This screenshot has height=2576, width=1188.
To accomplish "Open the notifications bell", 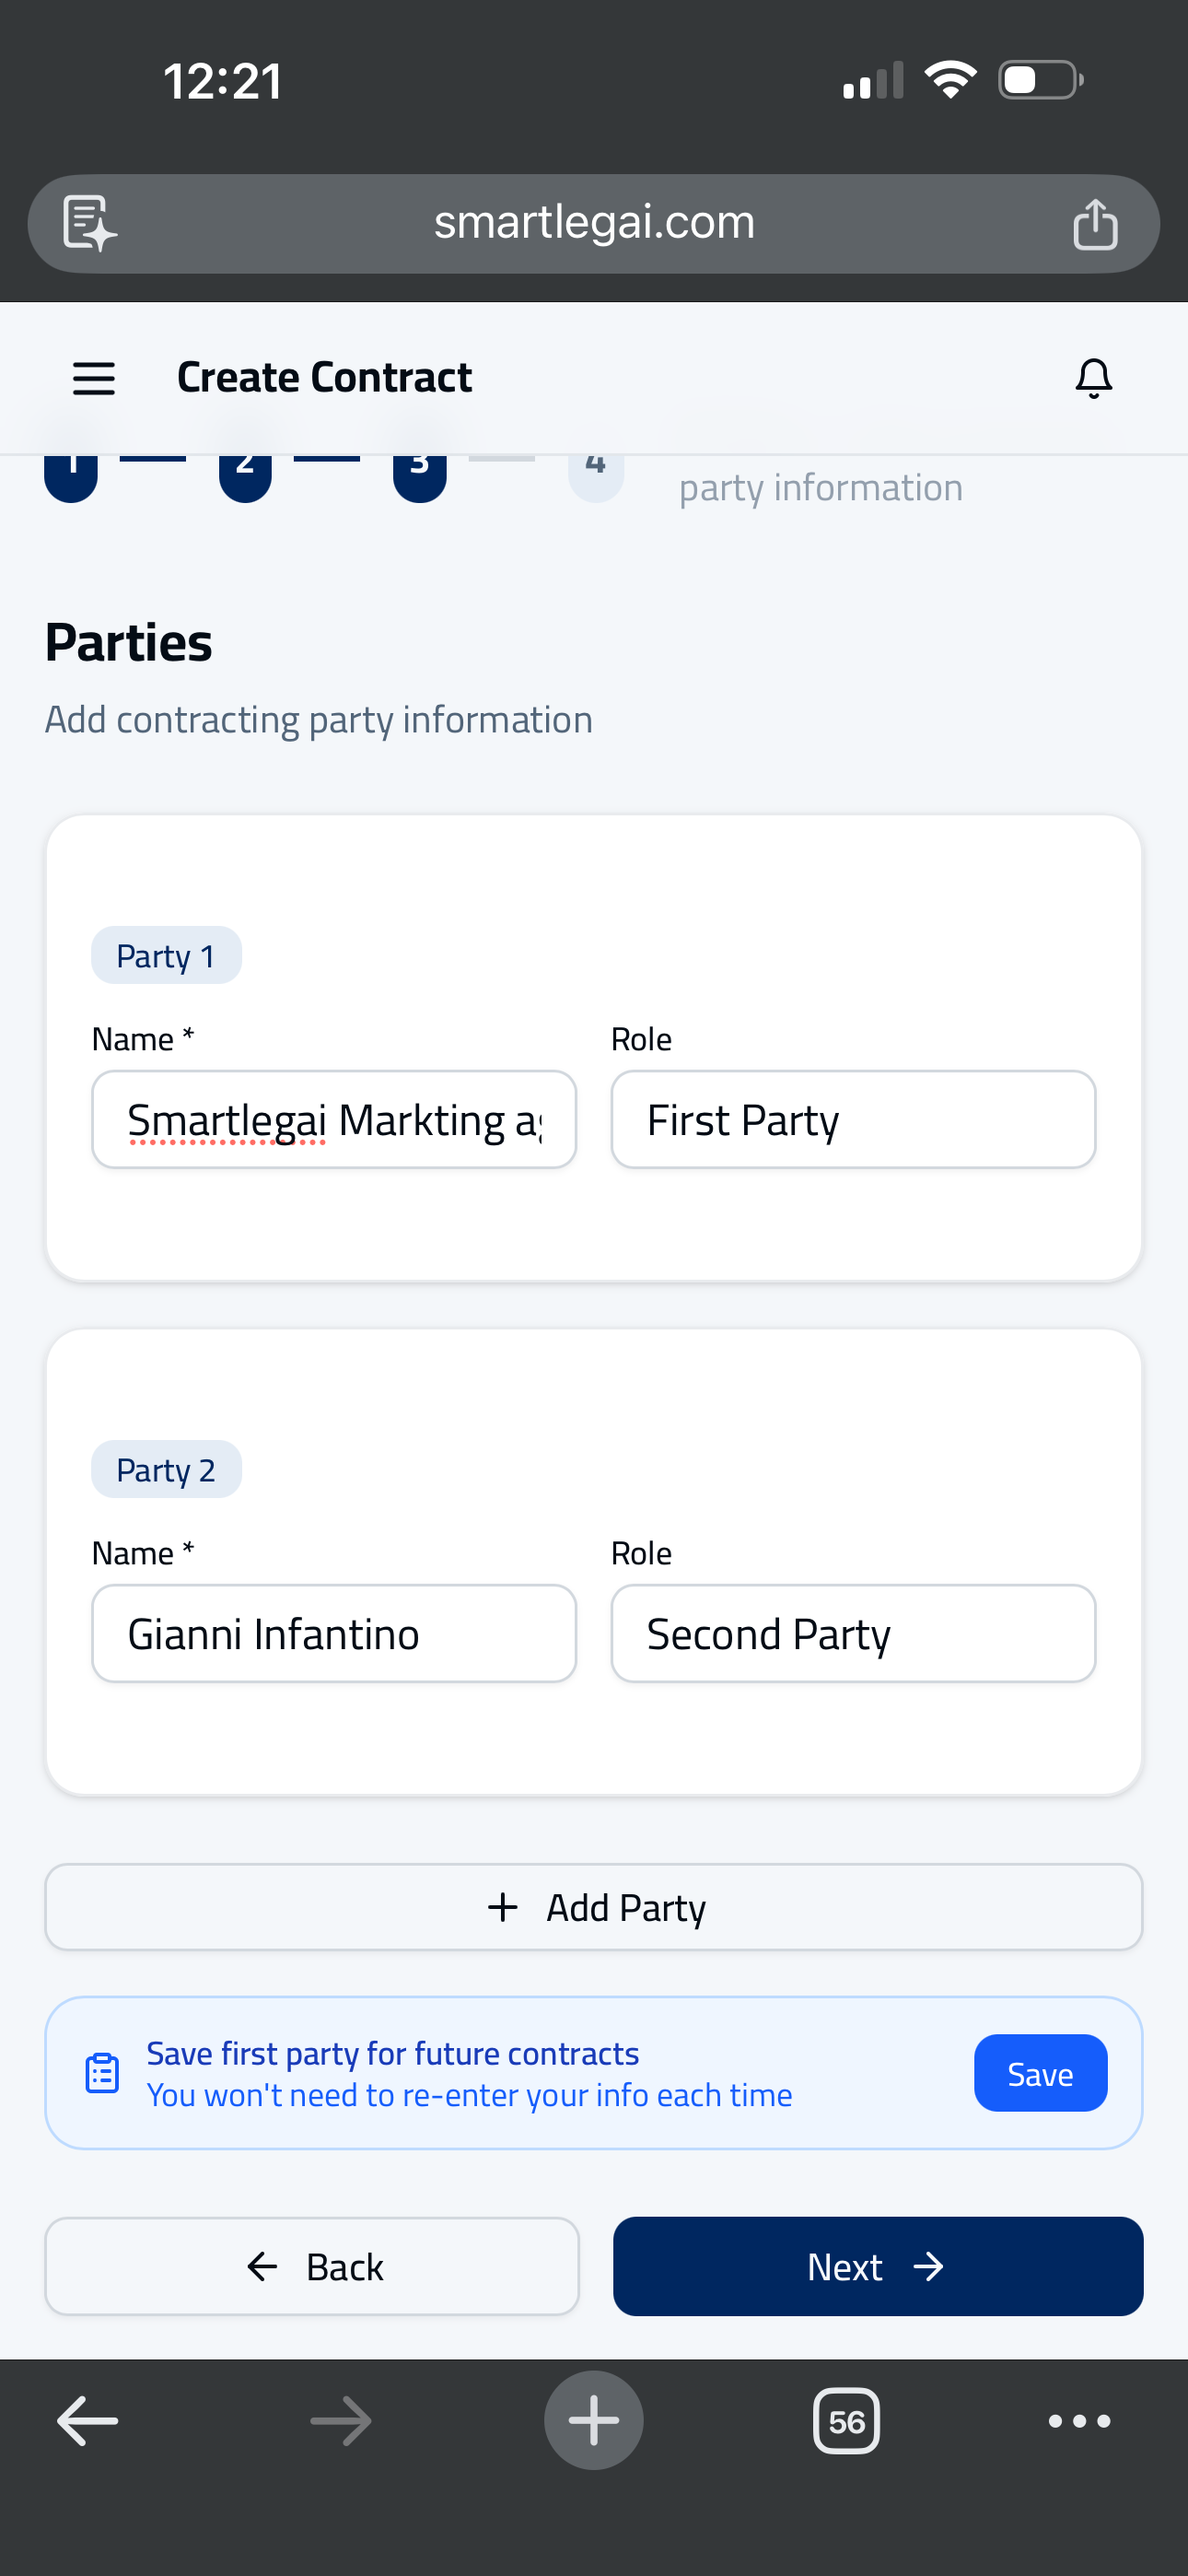I will pyautogui.click(x=1093, y=378).
